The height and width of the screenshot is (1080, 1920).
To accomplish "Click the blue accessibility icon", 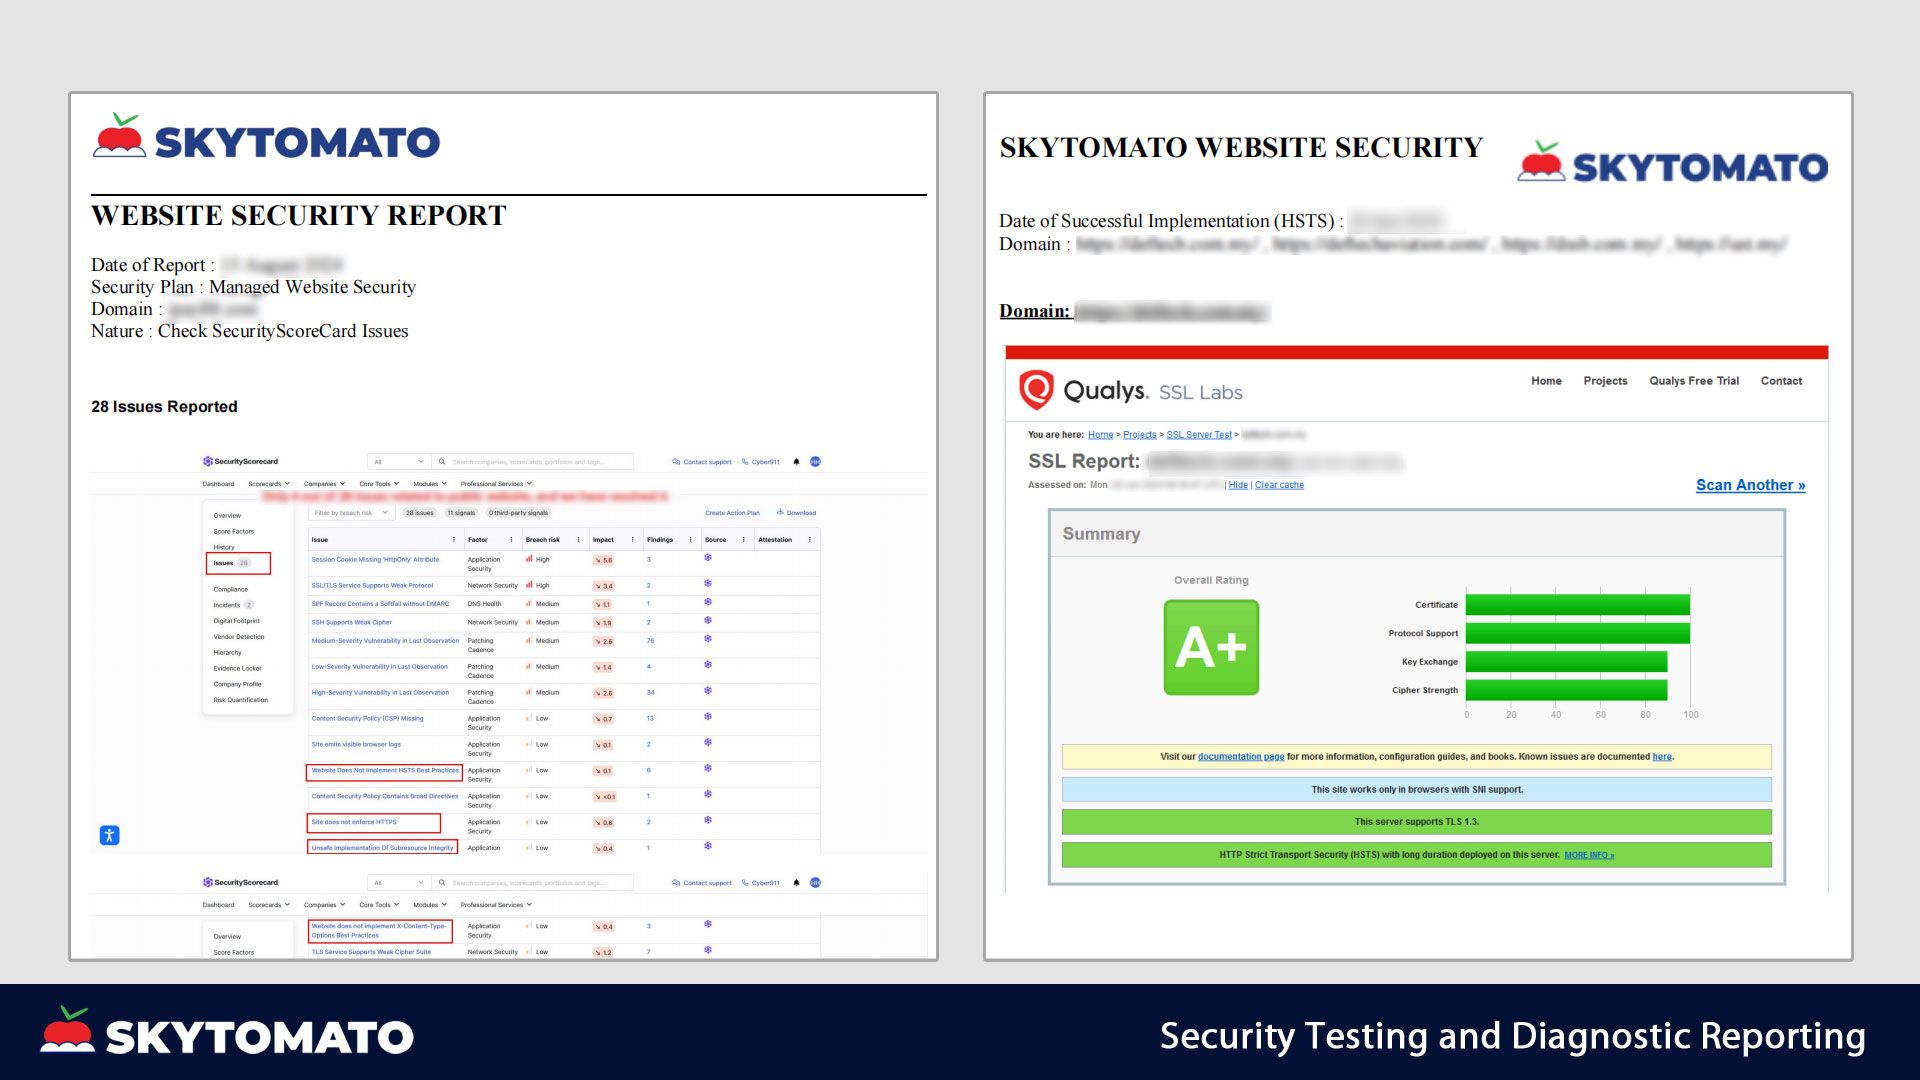I will click(110, 835).
